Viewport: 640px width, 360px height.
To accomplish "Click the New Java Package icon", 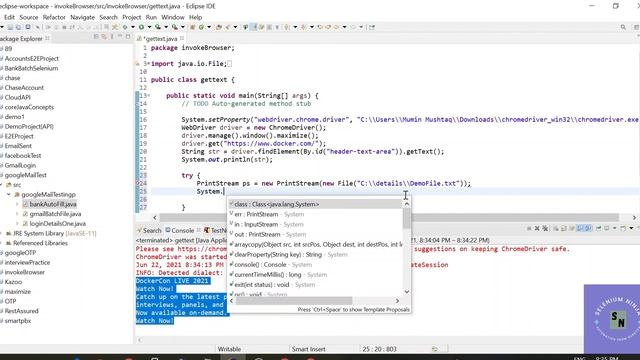I will (x=193, y=27).
